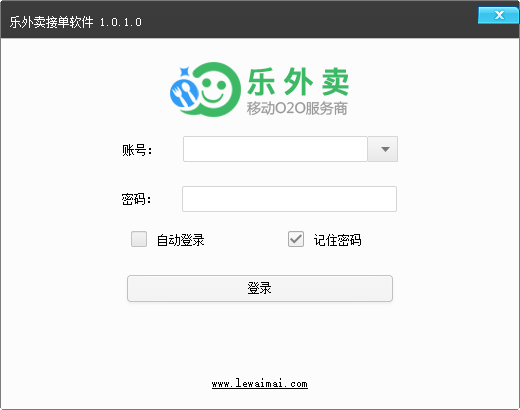Click the gray 移动O2O服务商 tagline
The width and height of the screenshot is (520, 410).
[297, 108]
